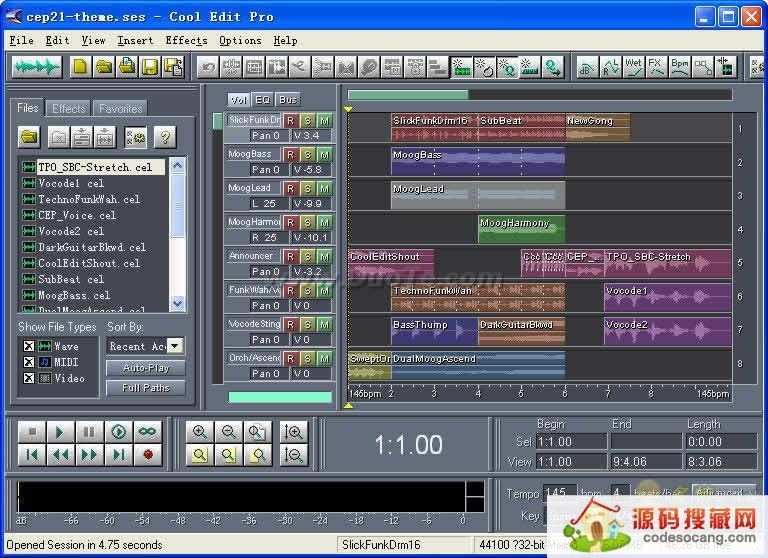Click the red Record button
Image resolution: width=768 pixels, height=558 pixels.
pyautogui.click(x=148, y=455)
